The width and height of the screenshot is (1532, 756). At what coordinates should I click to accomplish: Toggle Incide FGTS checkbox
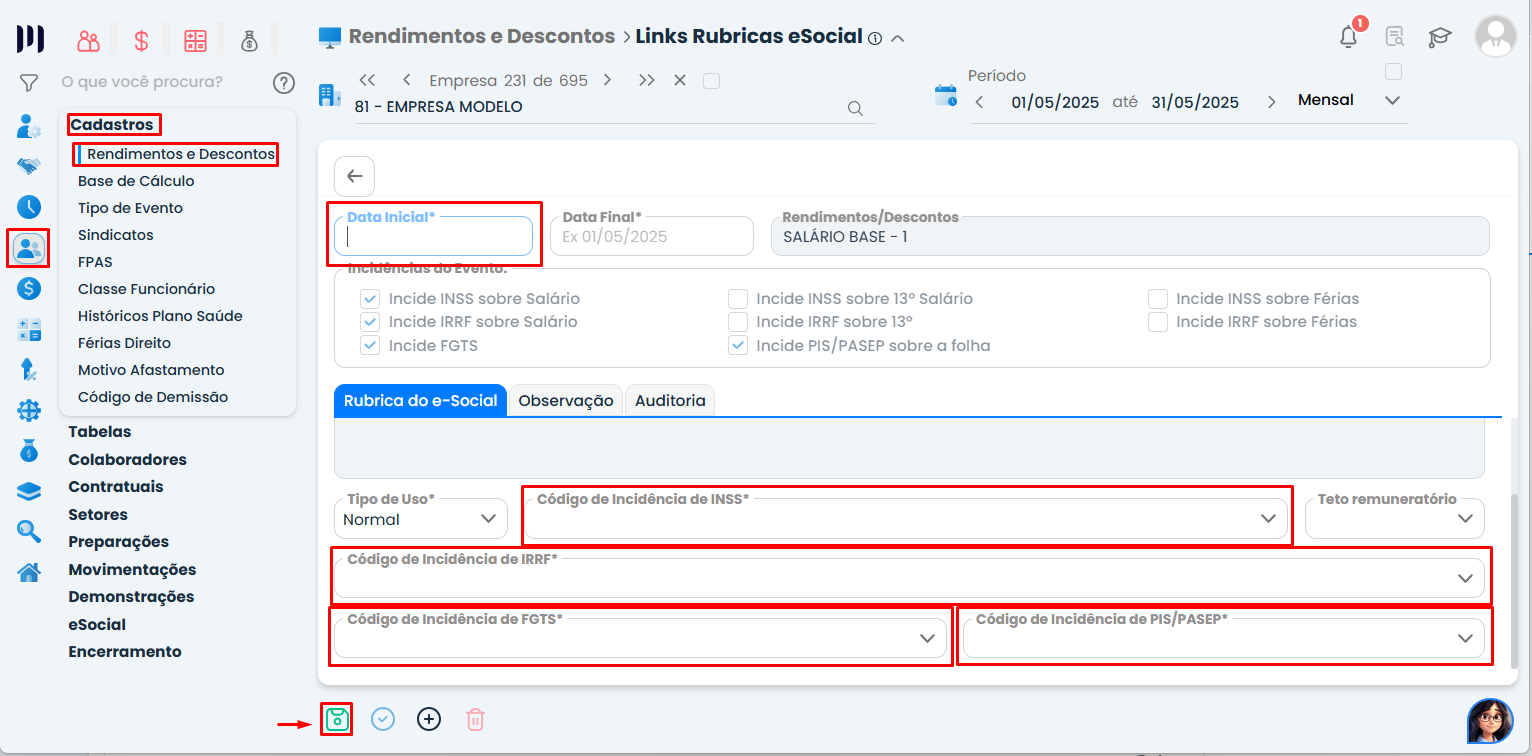[x=371, y=345]
